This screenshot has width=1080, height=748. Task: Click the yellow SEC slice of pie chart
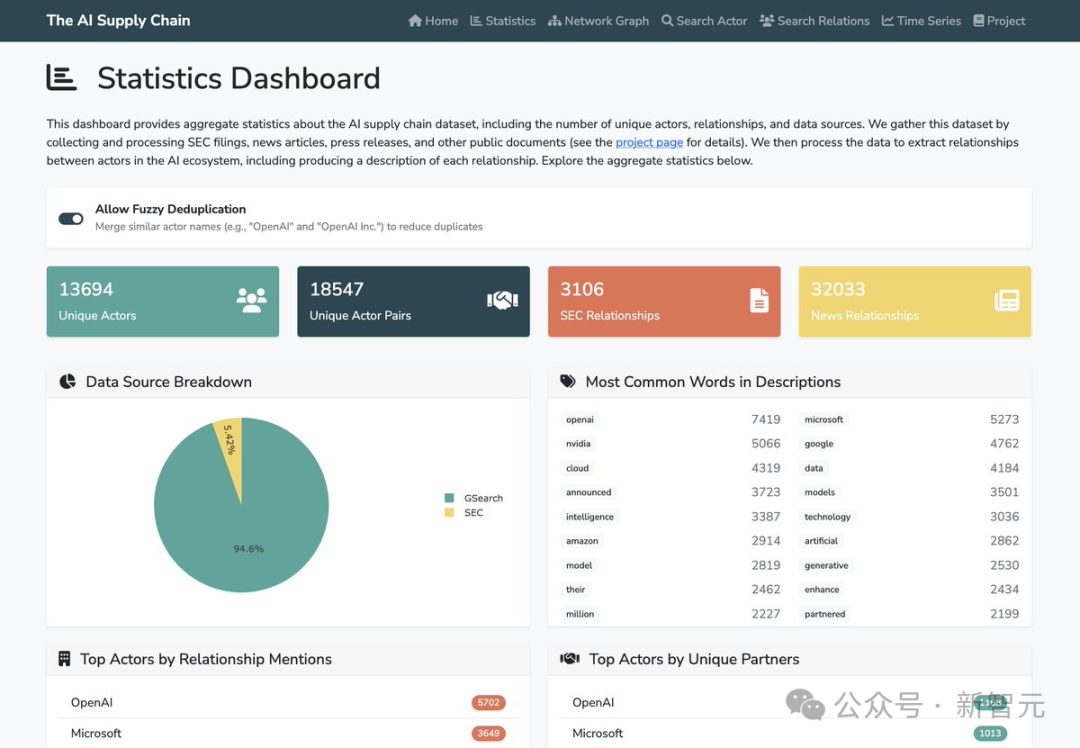pos(231,443)
